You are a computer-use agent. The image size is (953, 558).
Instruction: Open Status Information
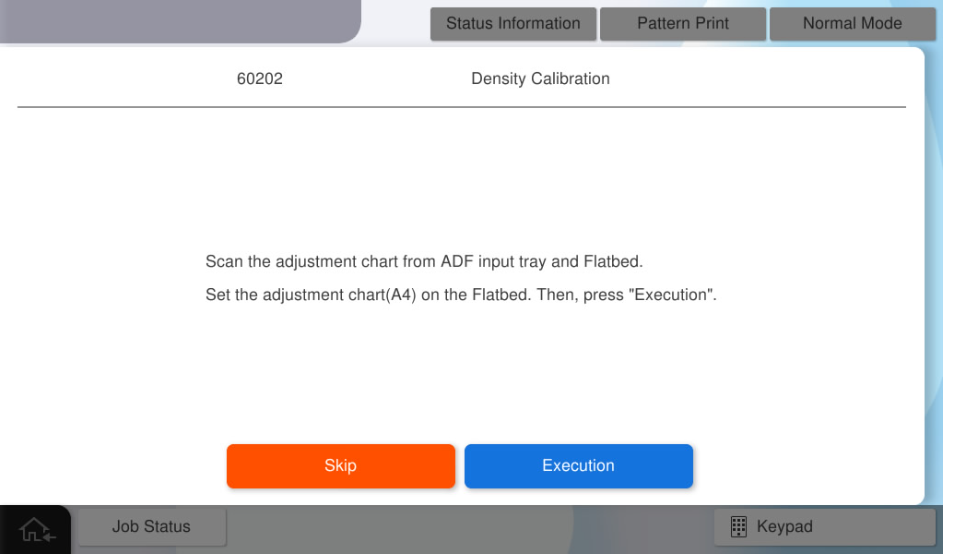pyautogui.click(x=513, y=24)
